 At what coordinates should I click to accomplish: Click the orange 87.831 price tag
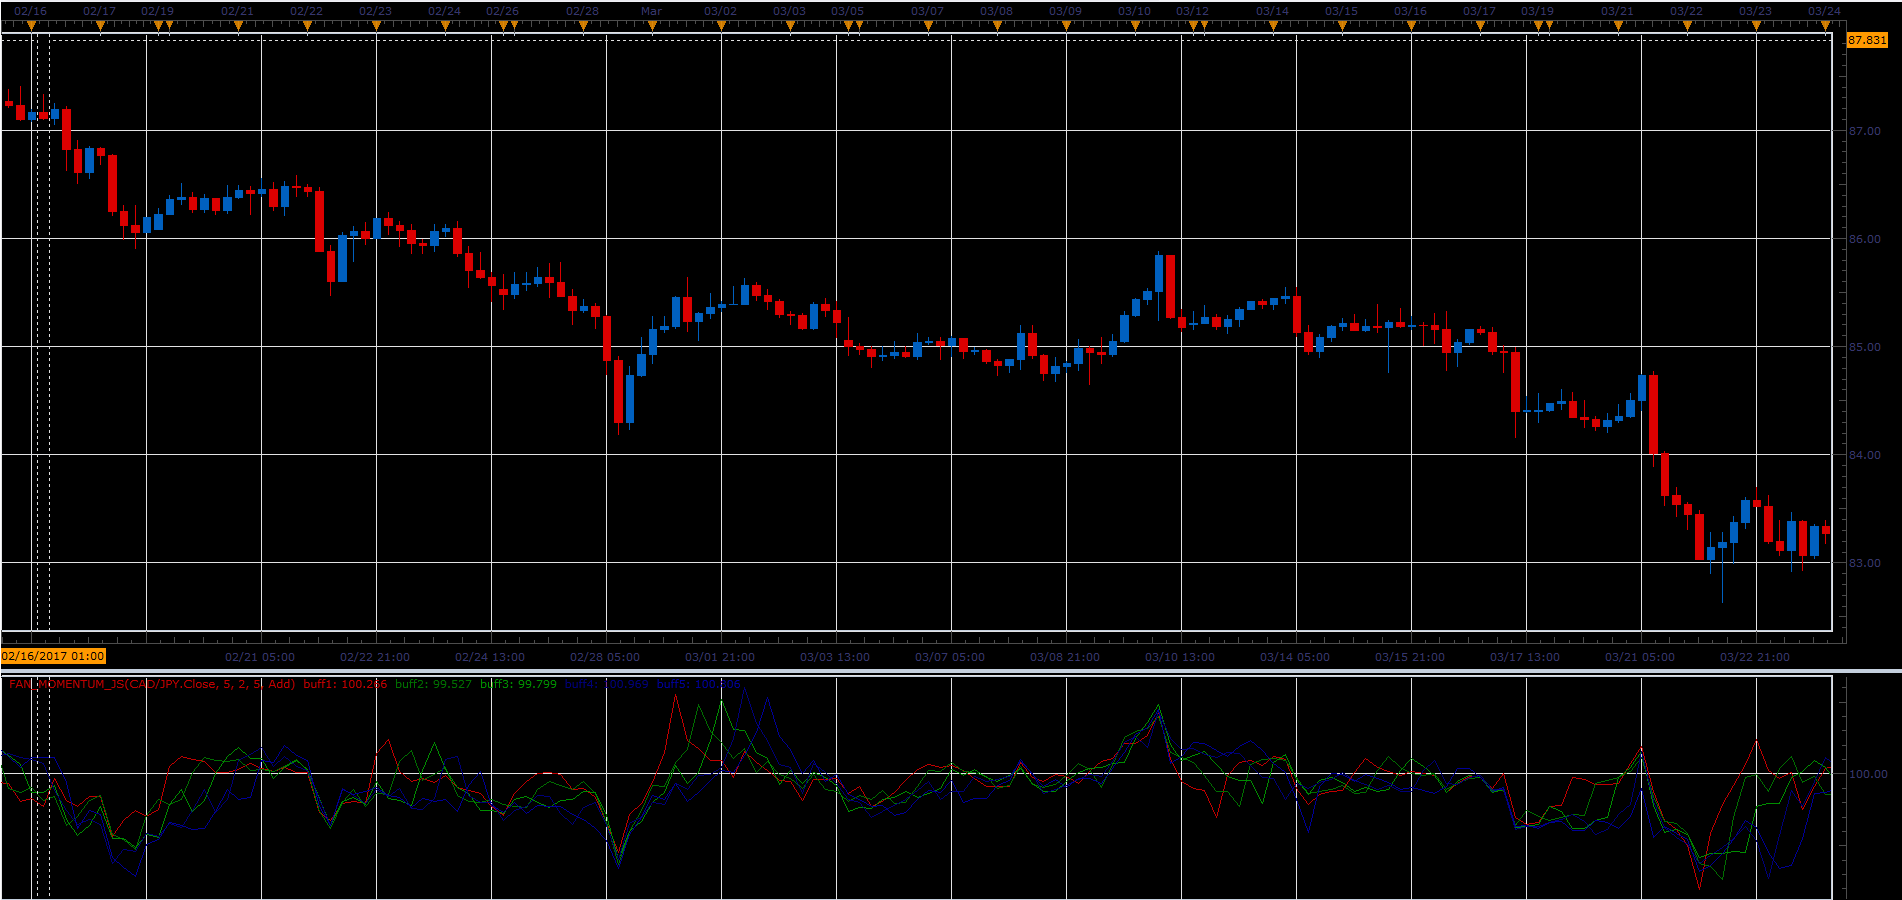point(1867,40)
